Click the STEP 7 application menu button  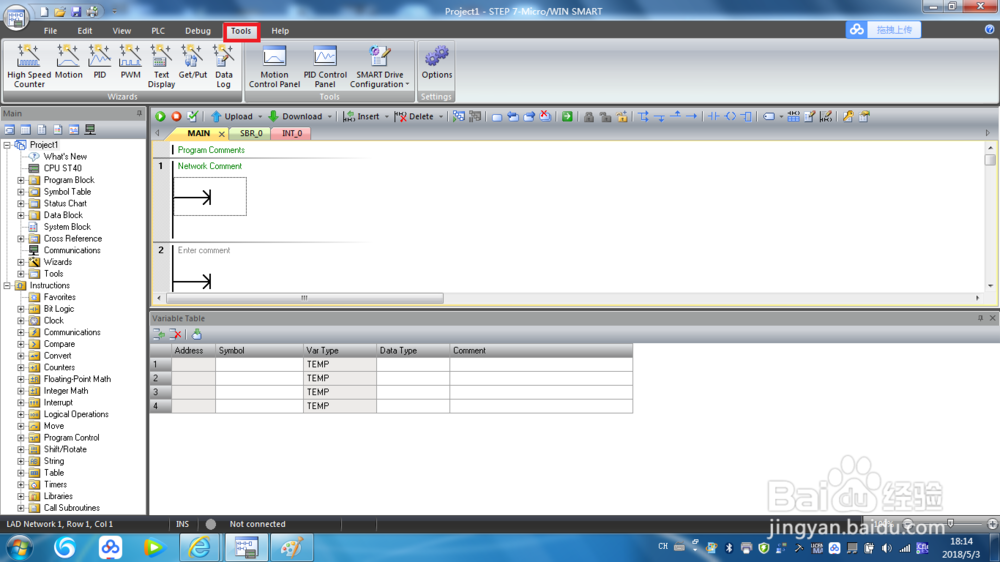[x=16, y=16]
